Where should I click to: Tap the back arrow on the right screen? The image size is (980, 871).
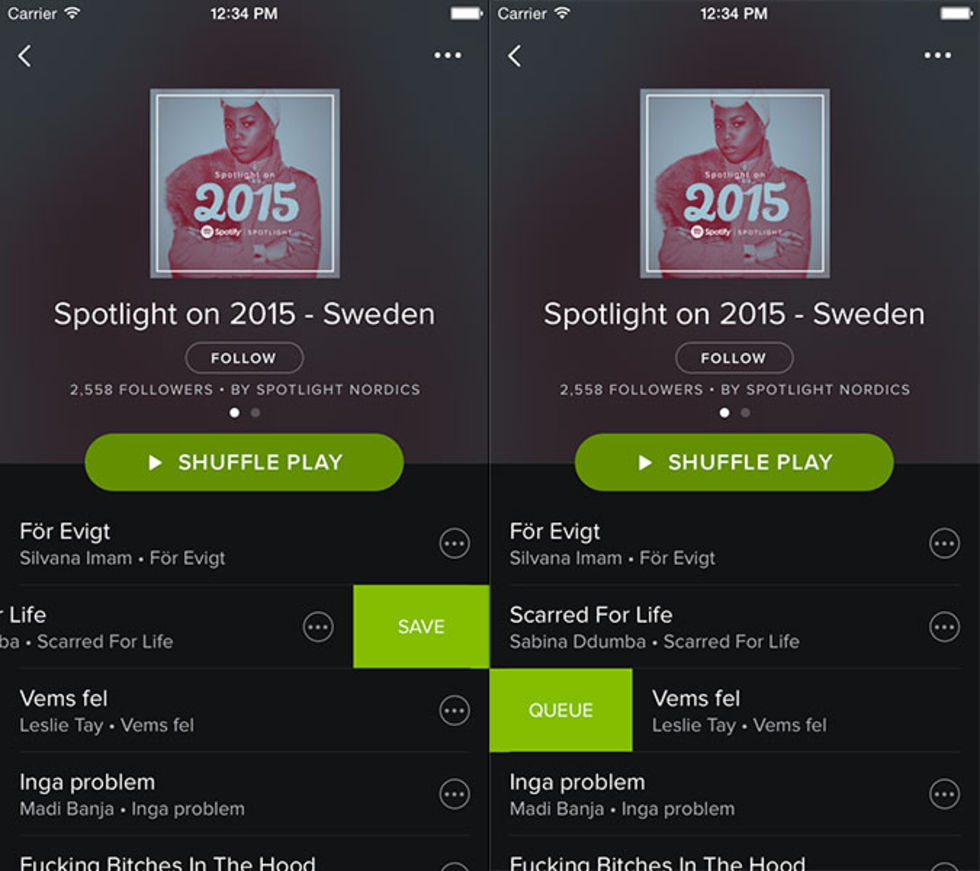(x=515, y=56)
